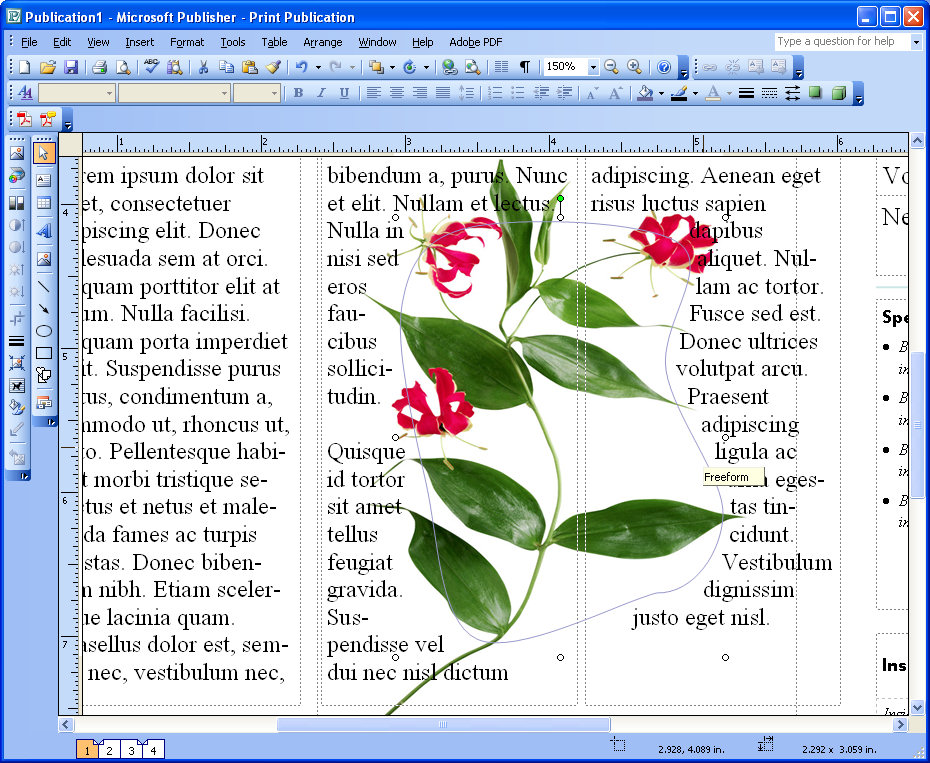930x763 pixels.
Task: Click the Cut scissors icon
Action: click(x=203, y=67)
